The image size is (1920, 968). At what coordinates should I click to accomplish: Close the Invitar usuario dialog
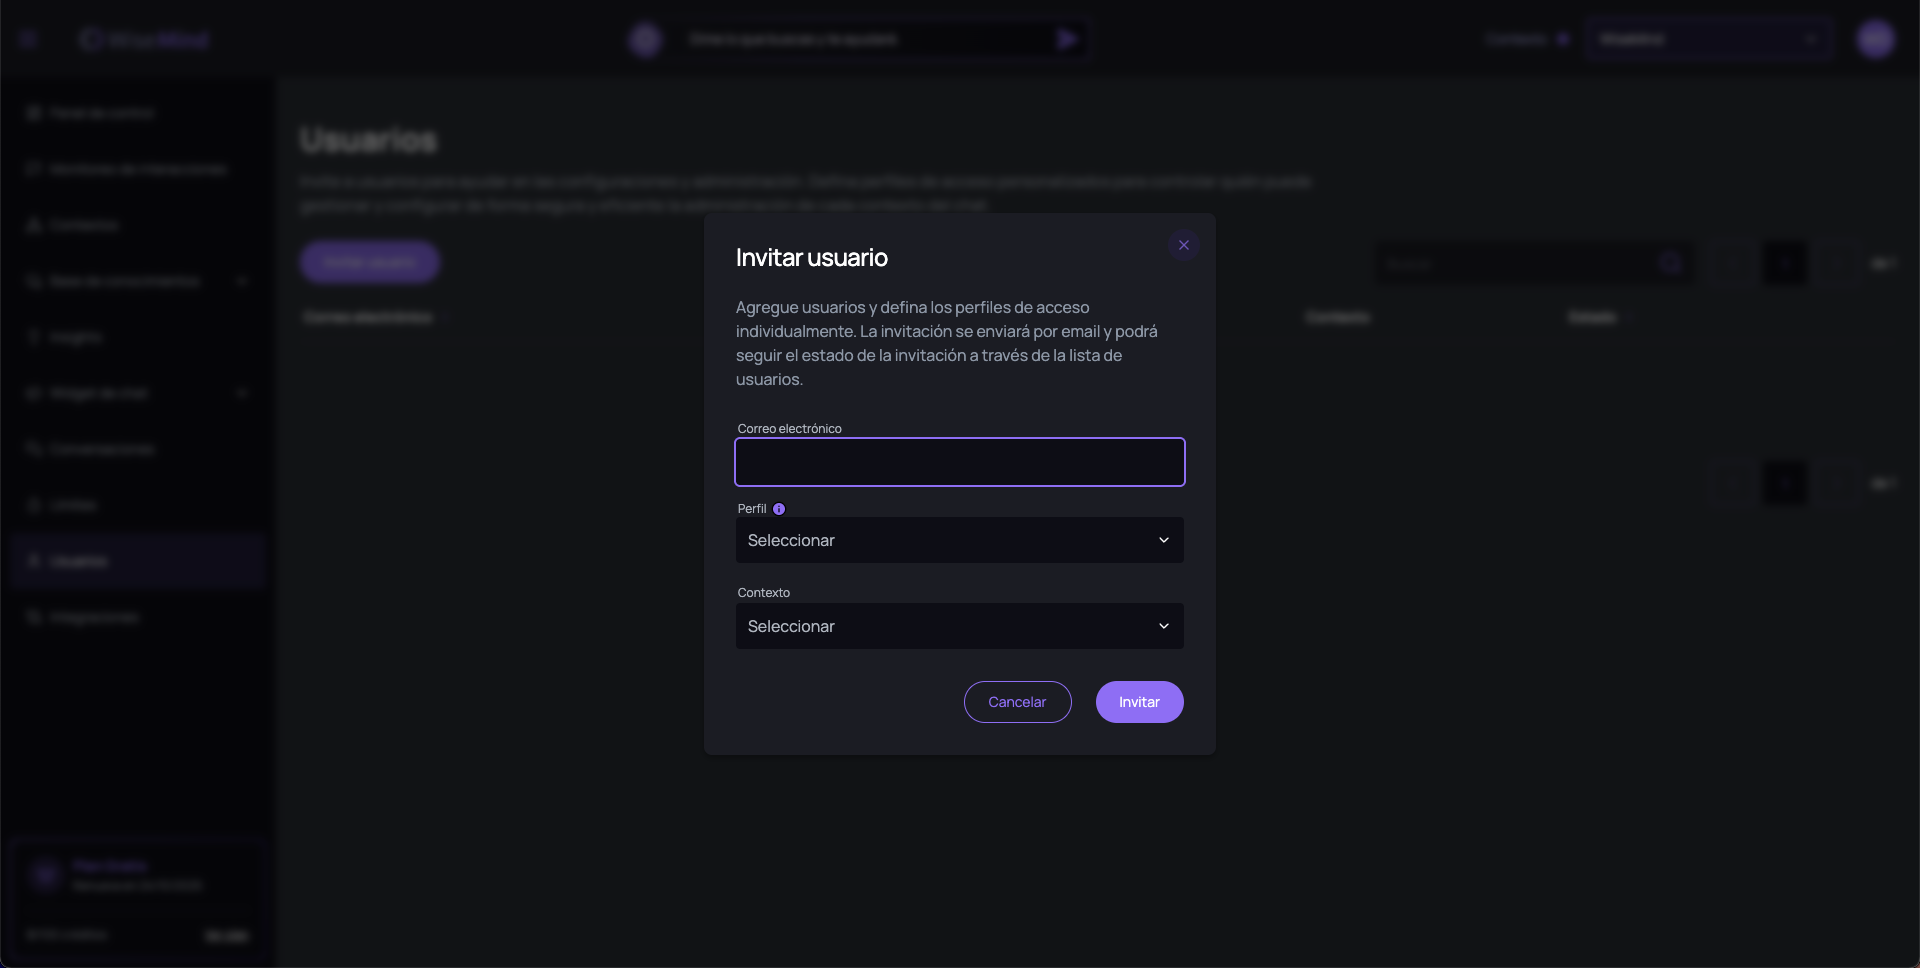[1183, 245]
